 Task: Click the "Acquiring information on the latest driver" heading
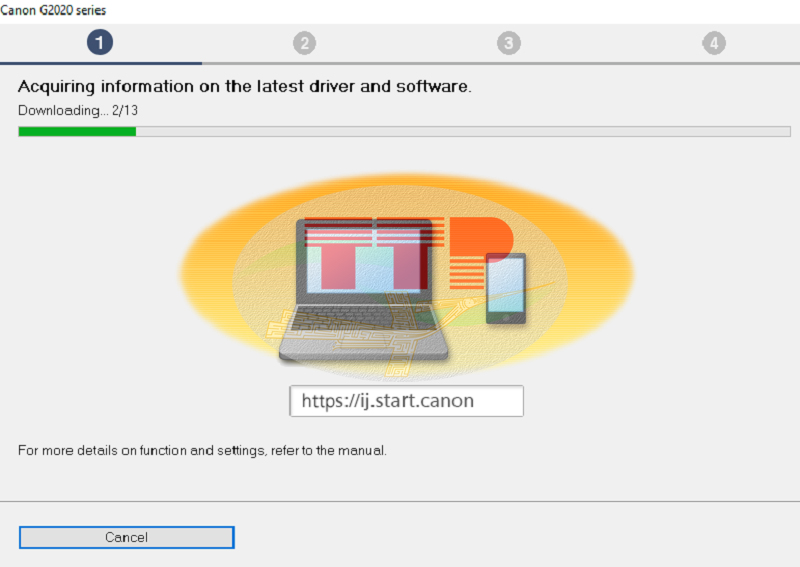point(244,86)
